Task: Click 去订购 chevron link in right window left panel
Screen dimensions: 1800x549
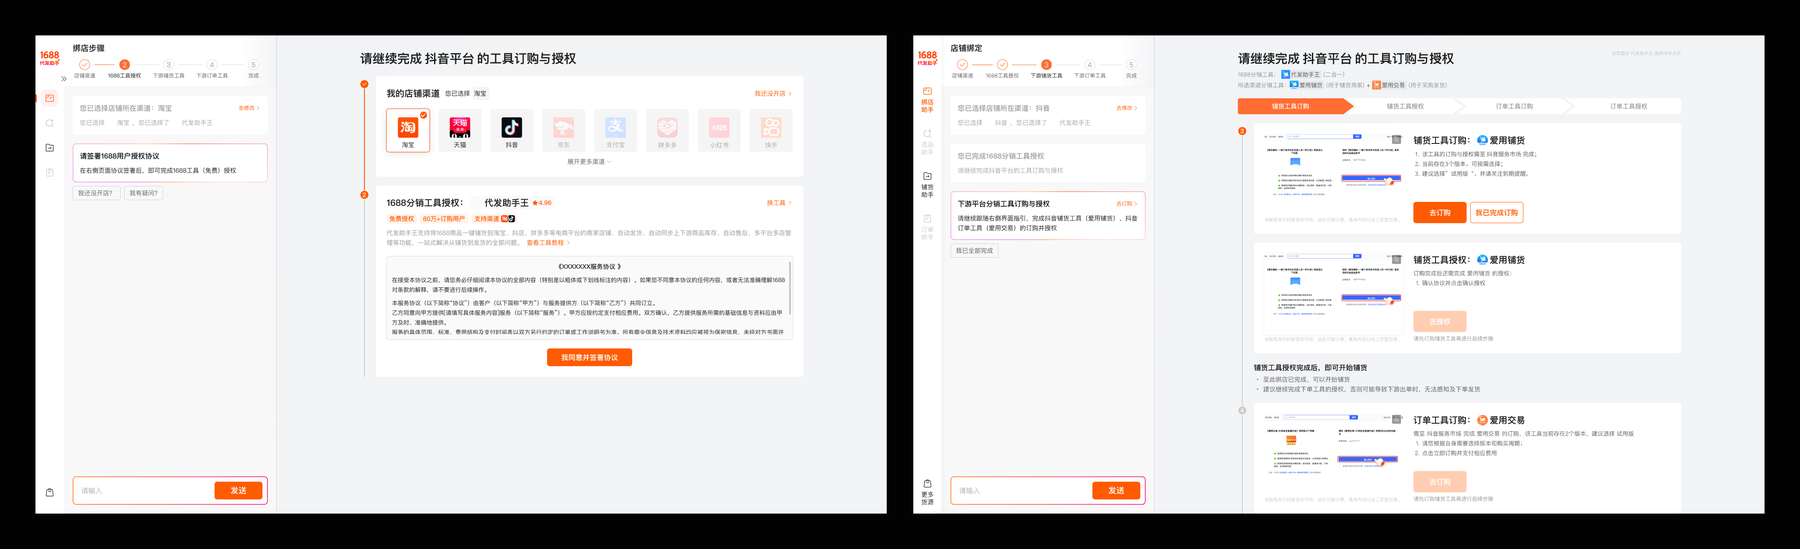Action: point(1126,204)
